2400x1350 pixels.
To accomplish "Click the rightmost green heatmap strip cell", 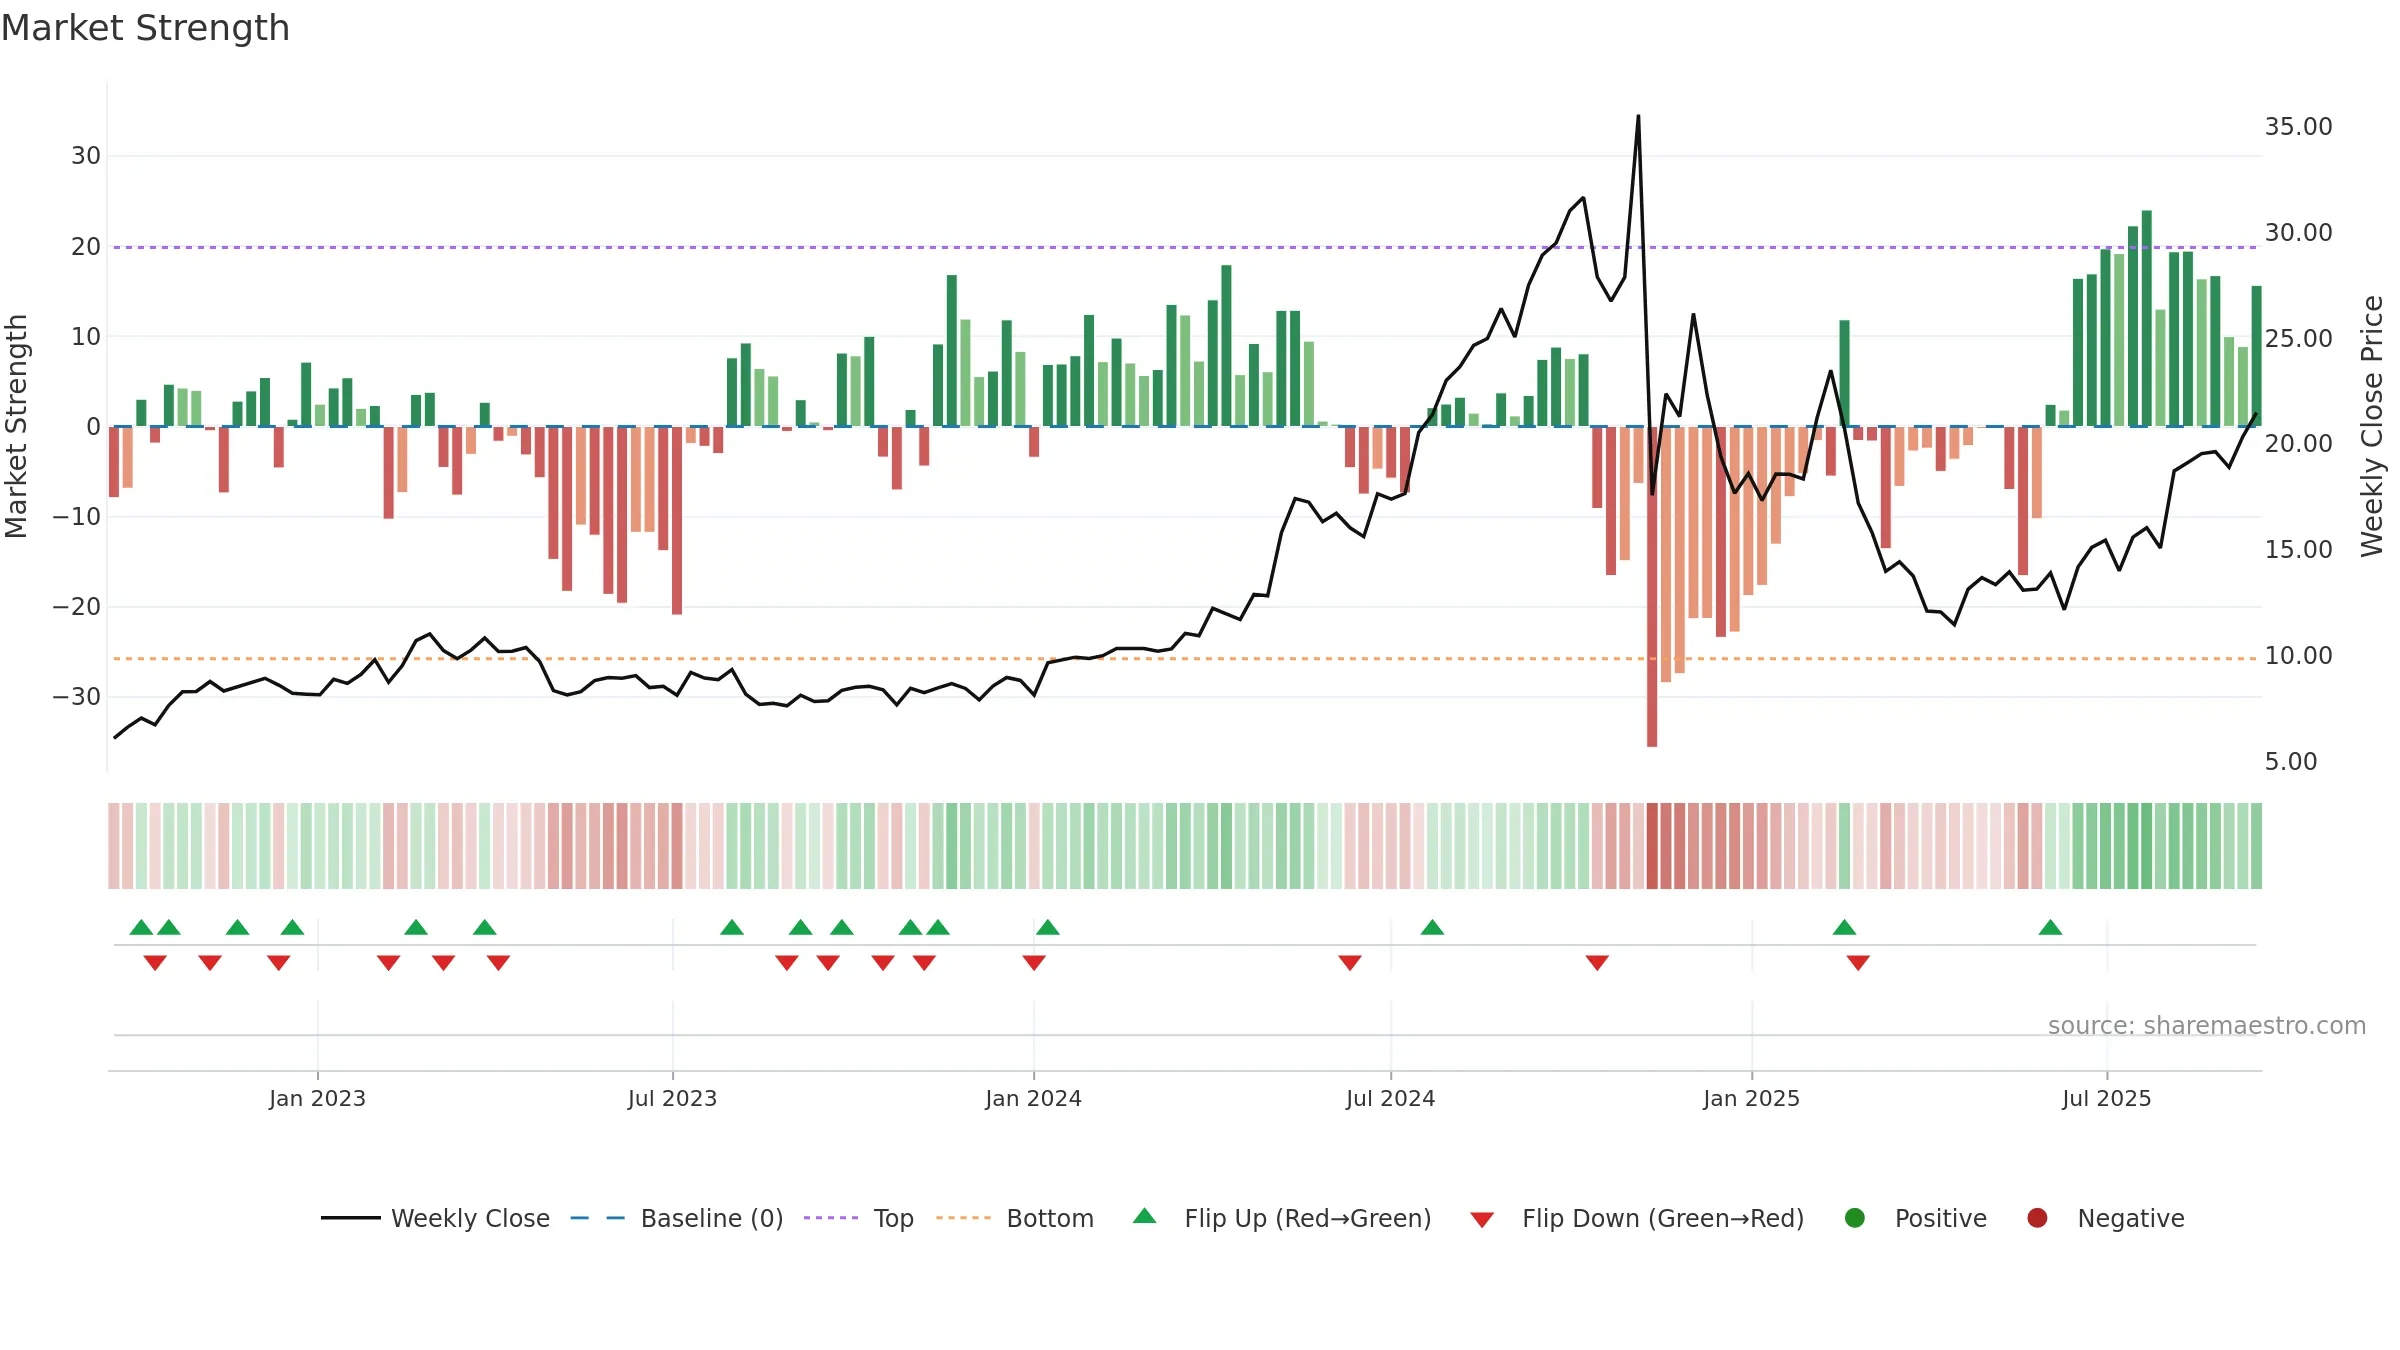I will pos(2257,846).
